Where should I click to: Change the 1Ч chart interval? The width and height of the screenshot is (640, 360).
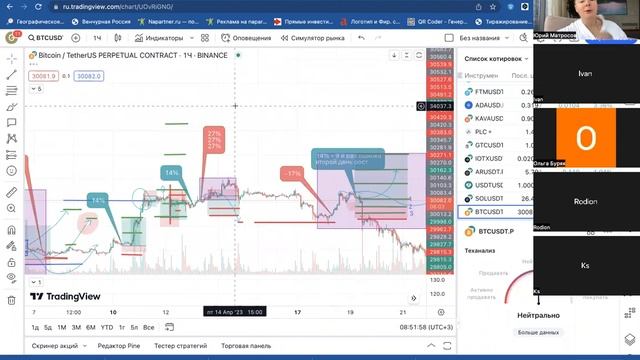click(97, 38)
